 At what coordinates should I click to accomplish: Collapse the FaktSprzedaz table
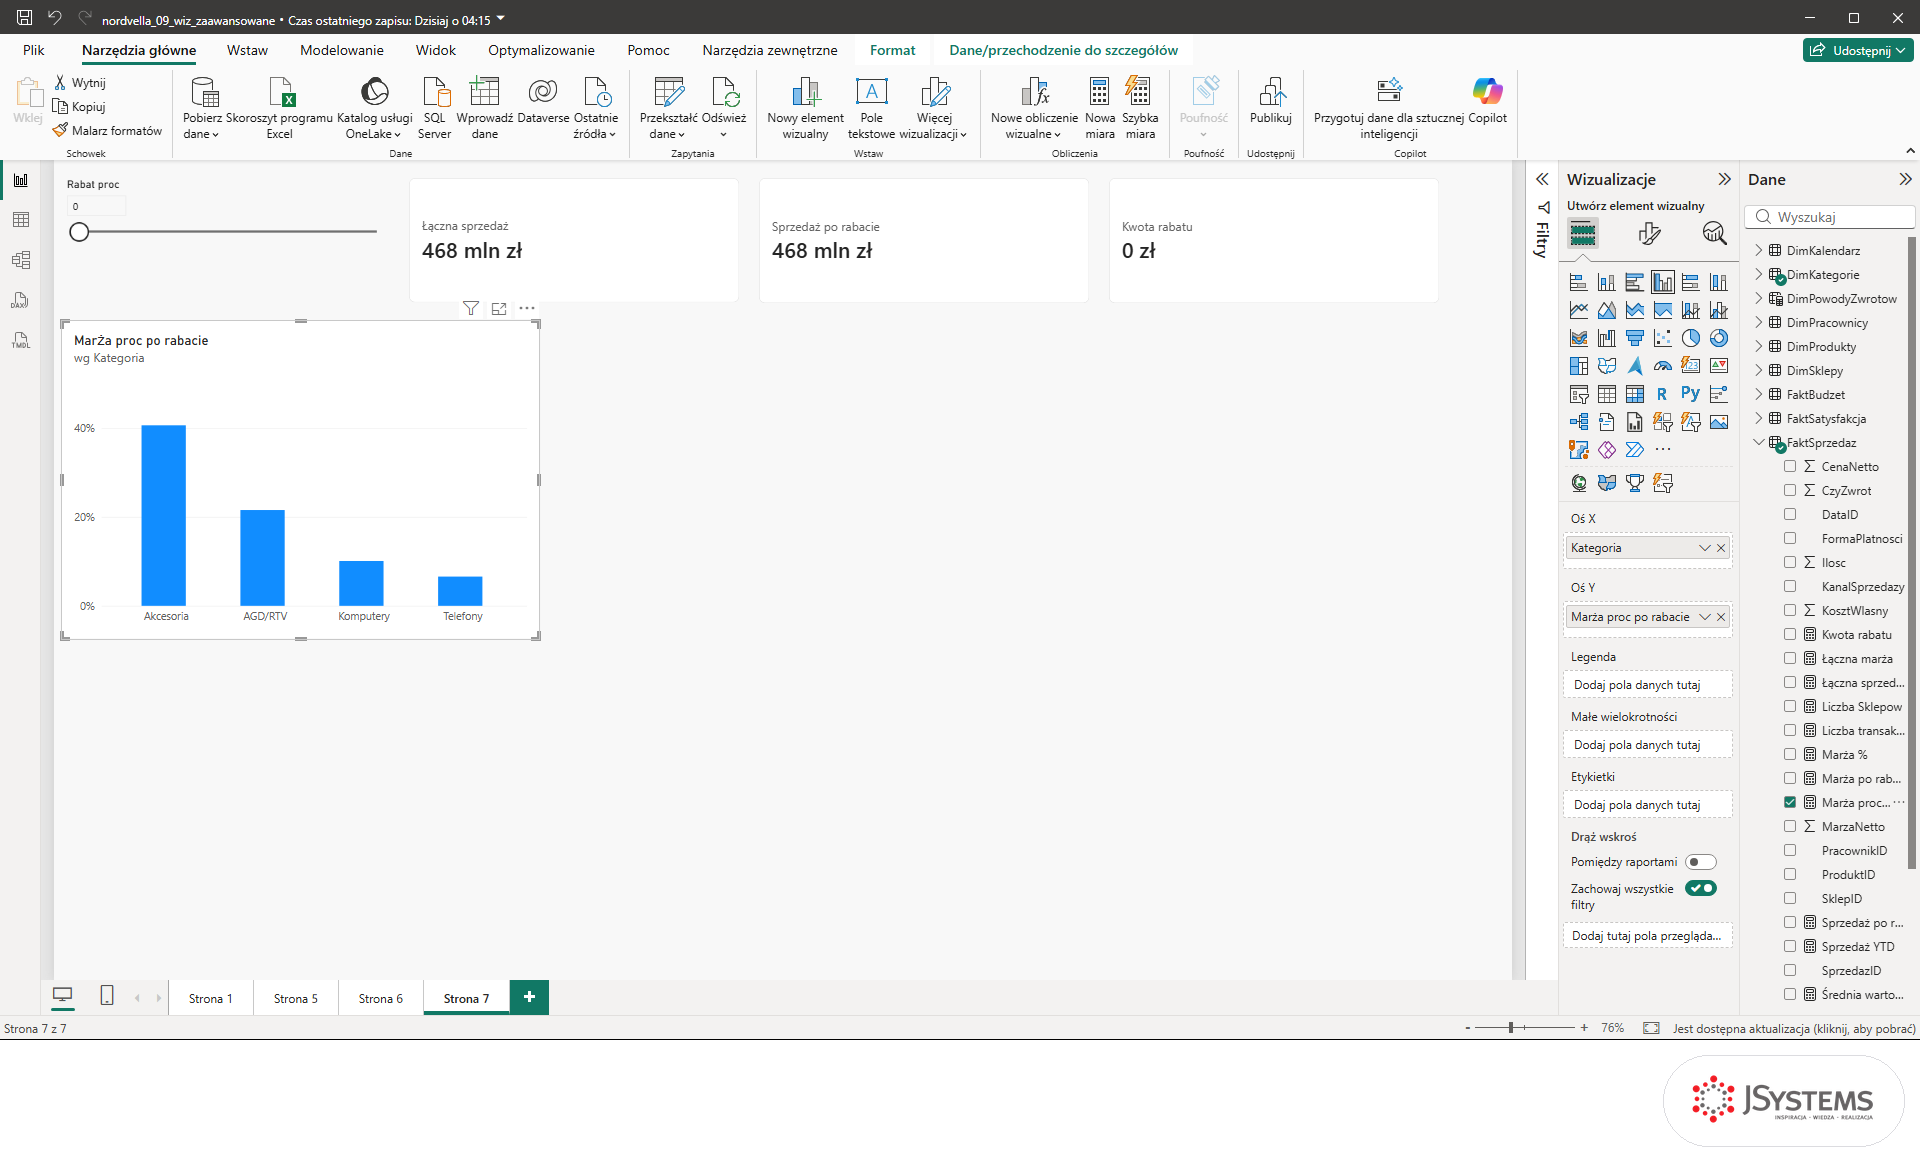[1759, 442]
